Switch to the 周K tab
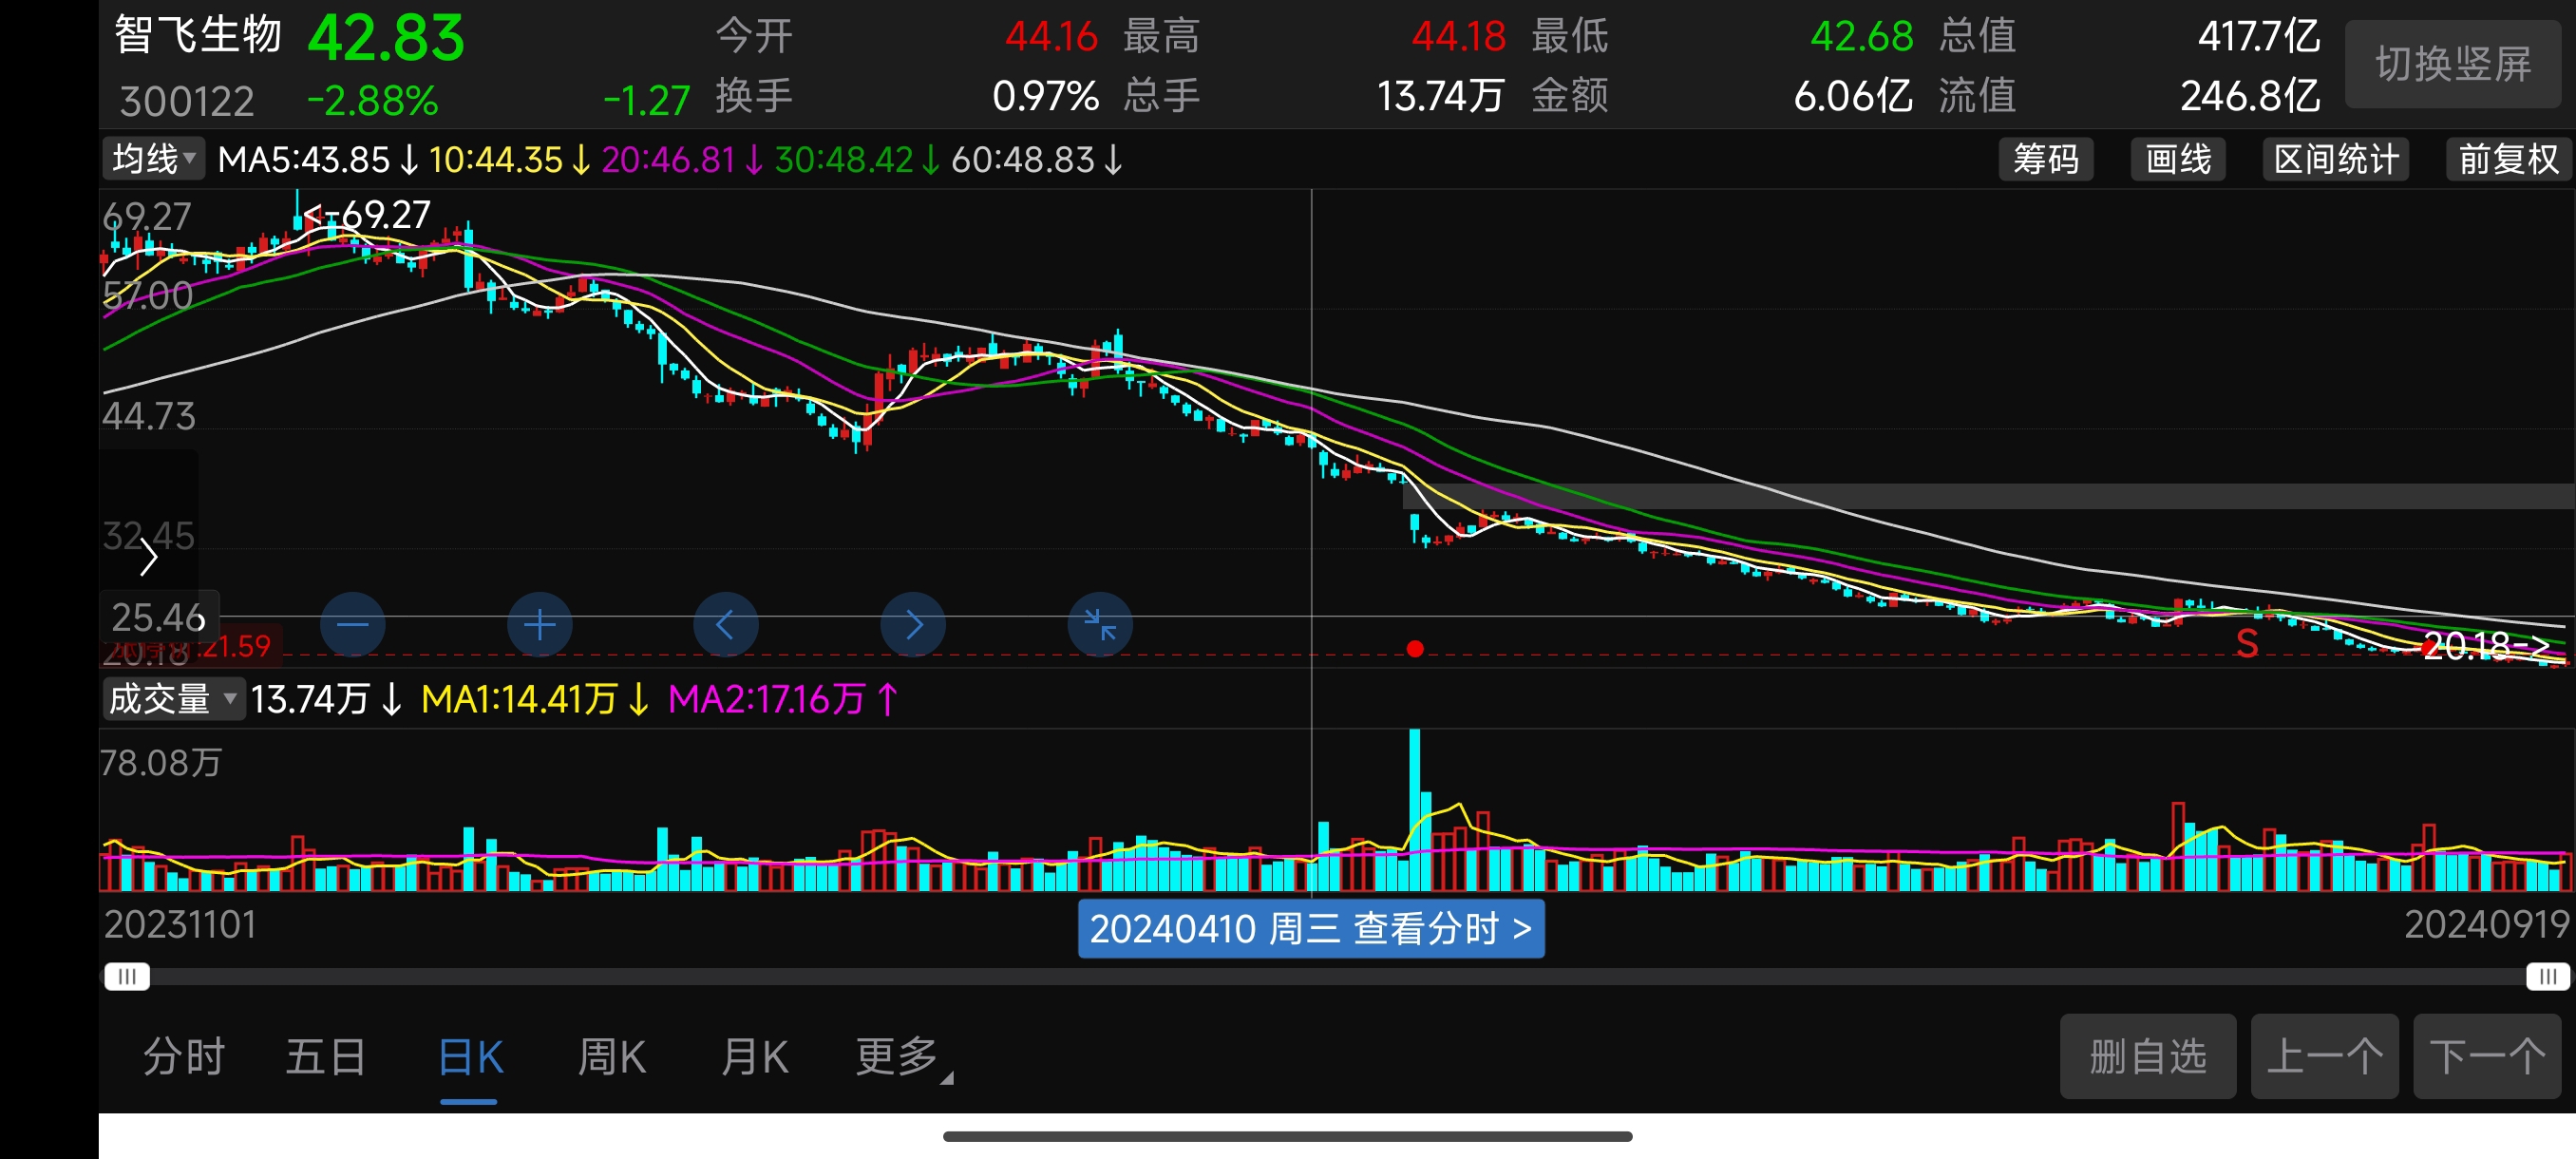This screenshot has height=1159, width=2576. (612, 1058)
